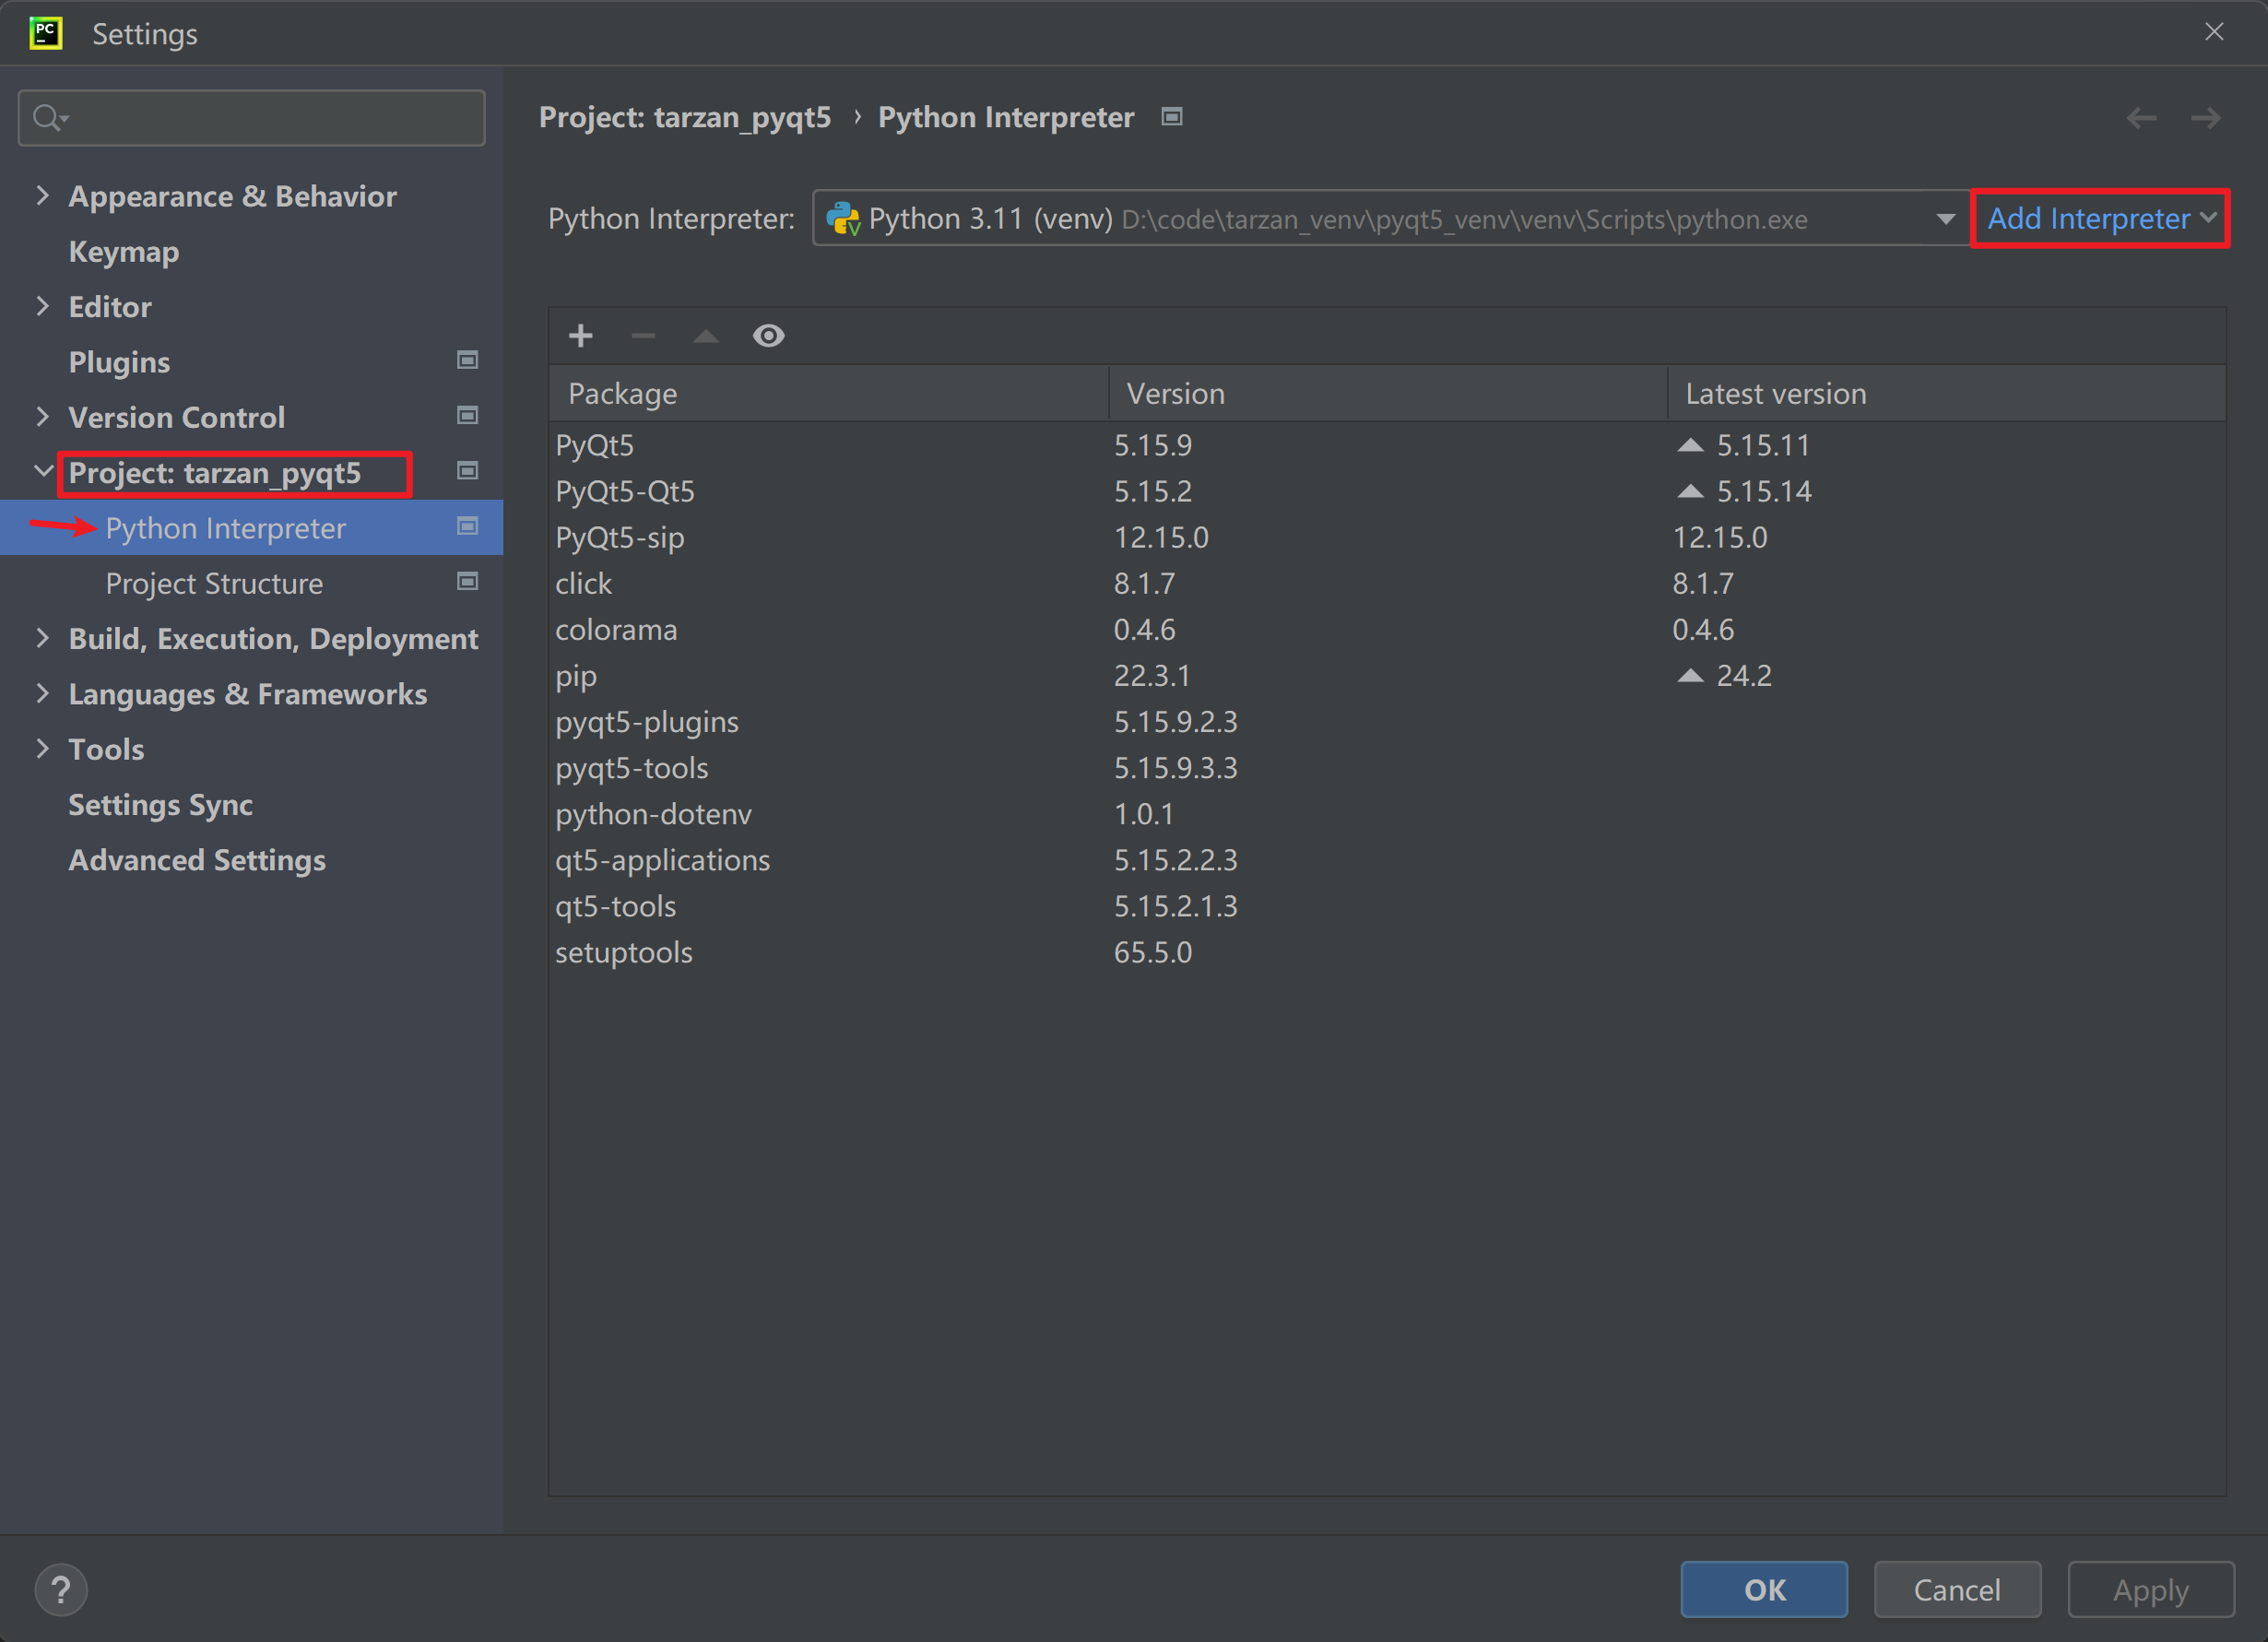Select the pyqt5-tools package row

[x=1387, y=767]
